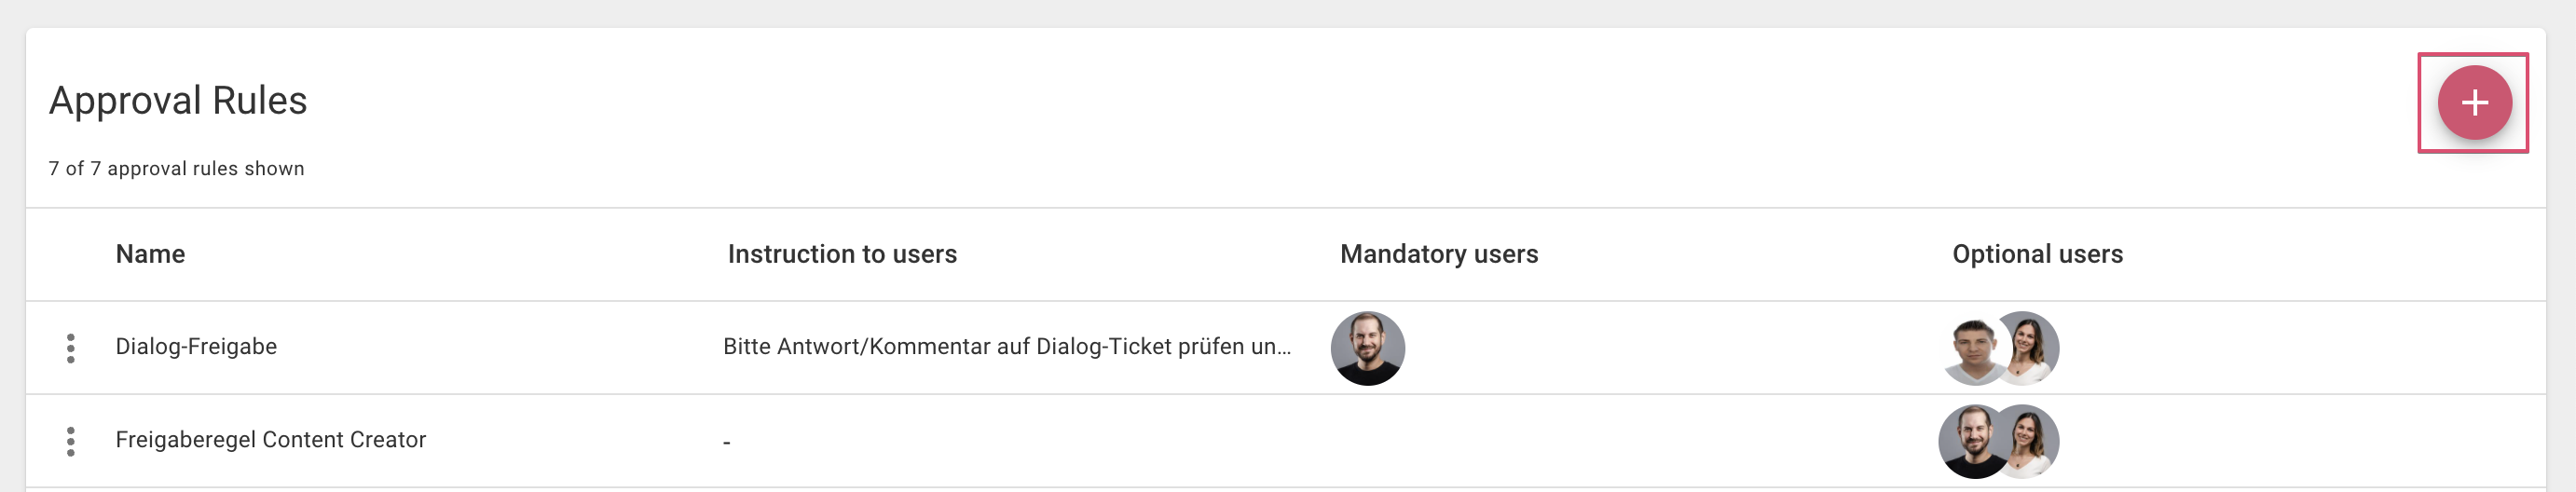The height and width of the screenshot is (492, 2576).
Task: Select the woman's optional-user avatar in Dialog-Freigabe row
Action: pyautogui.click(x=2028, y=348)
